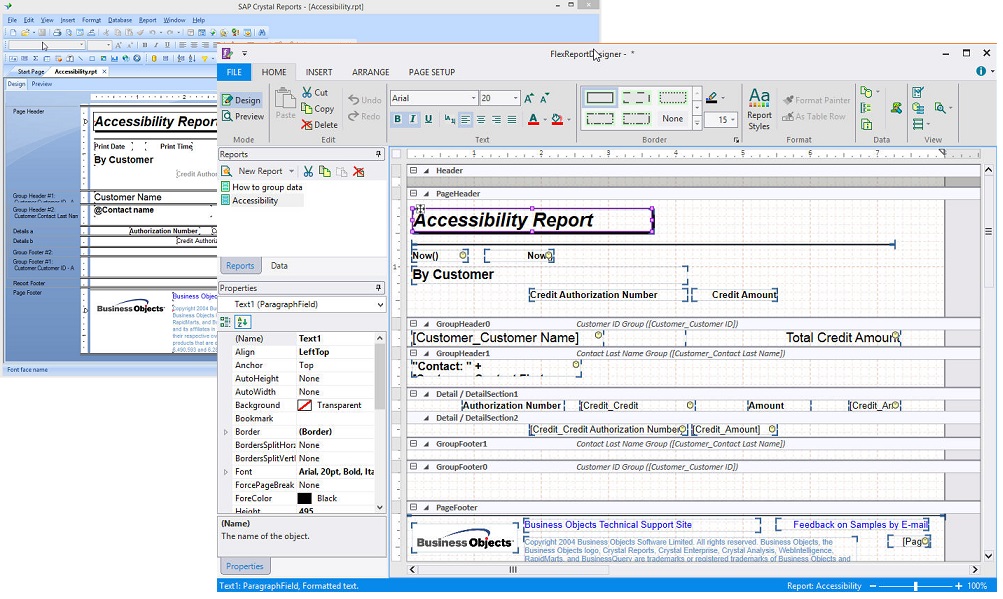Click the As Table Row icon

[x=788, y=116]
